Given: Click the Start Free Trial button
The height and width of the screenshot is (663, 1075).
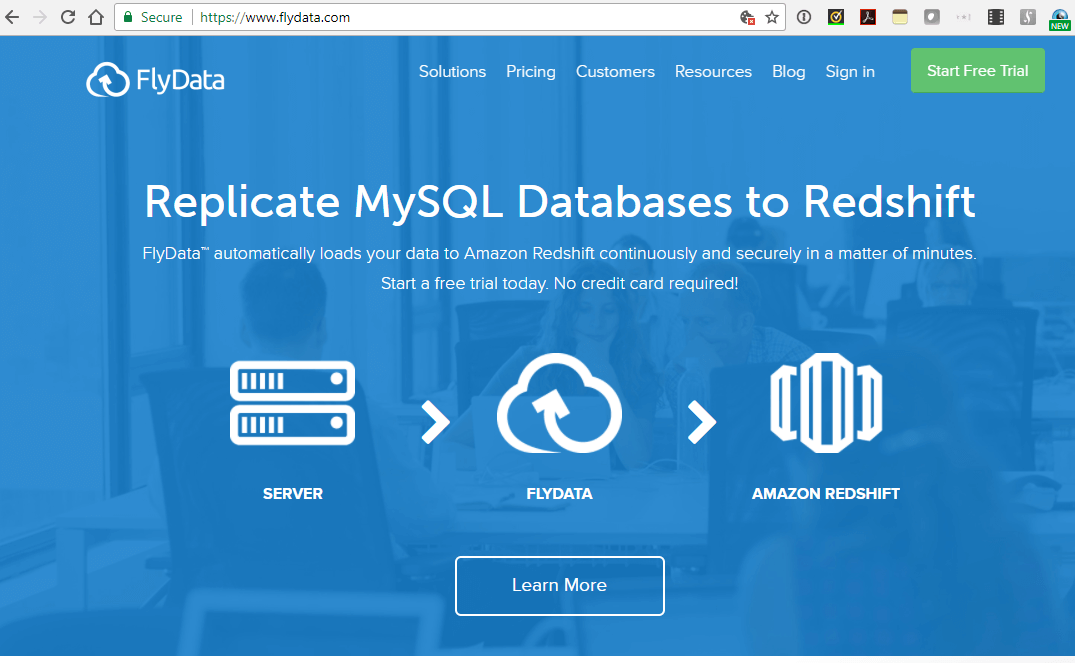Looking at the screenshot, I should [x=977, y=70].
